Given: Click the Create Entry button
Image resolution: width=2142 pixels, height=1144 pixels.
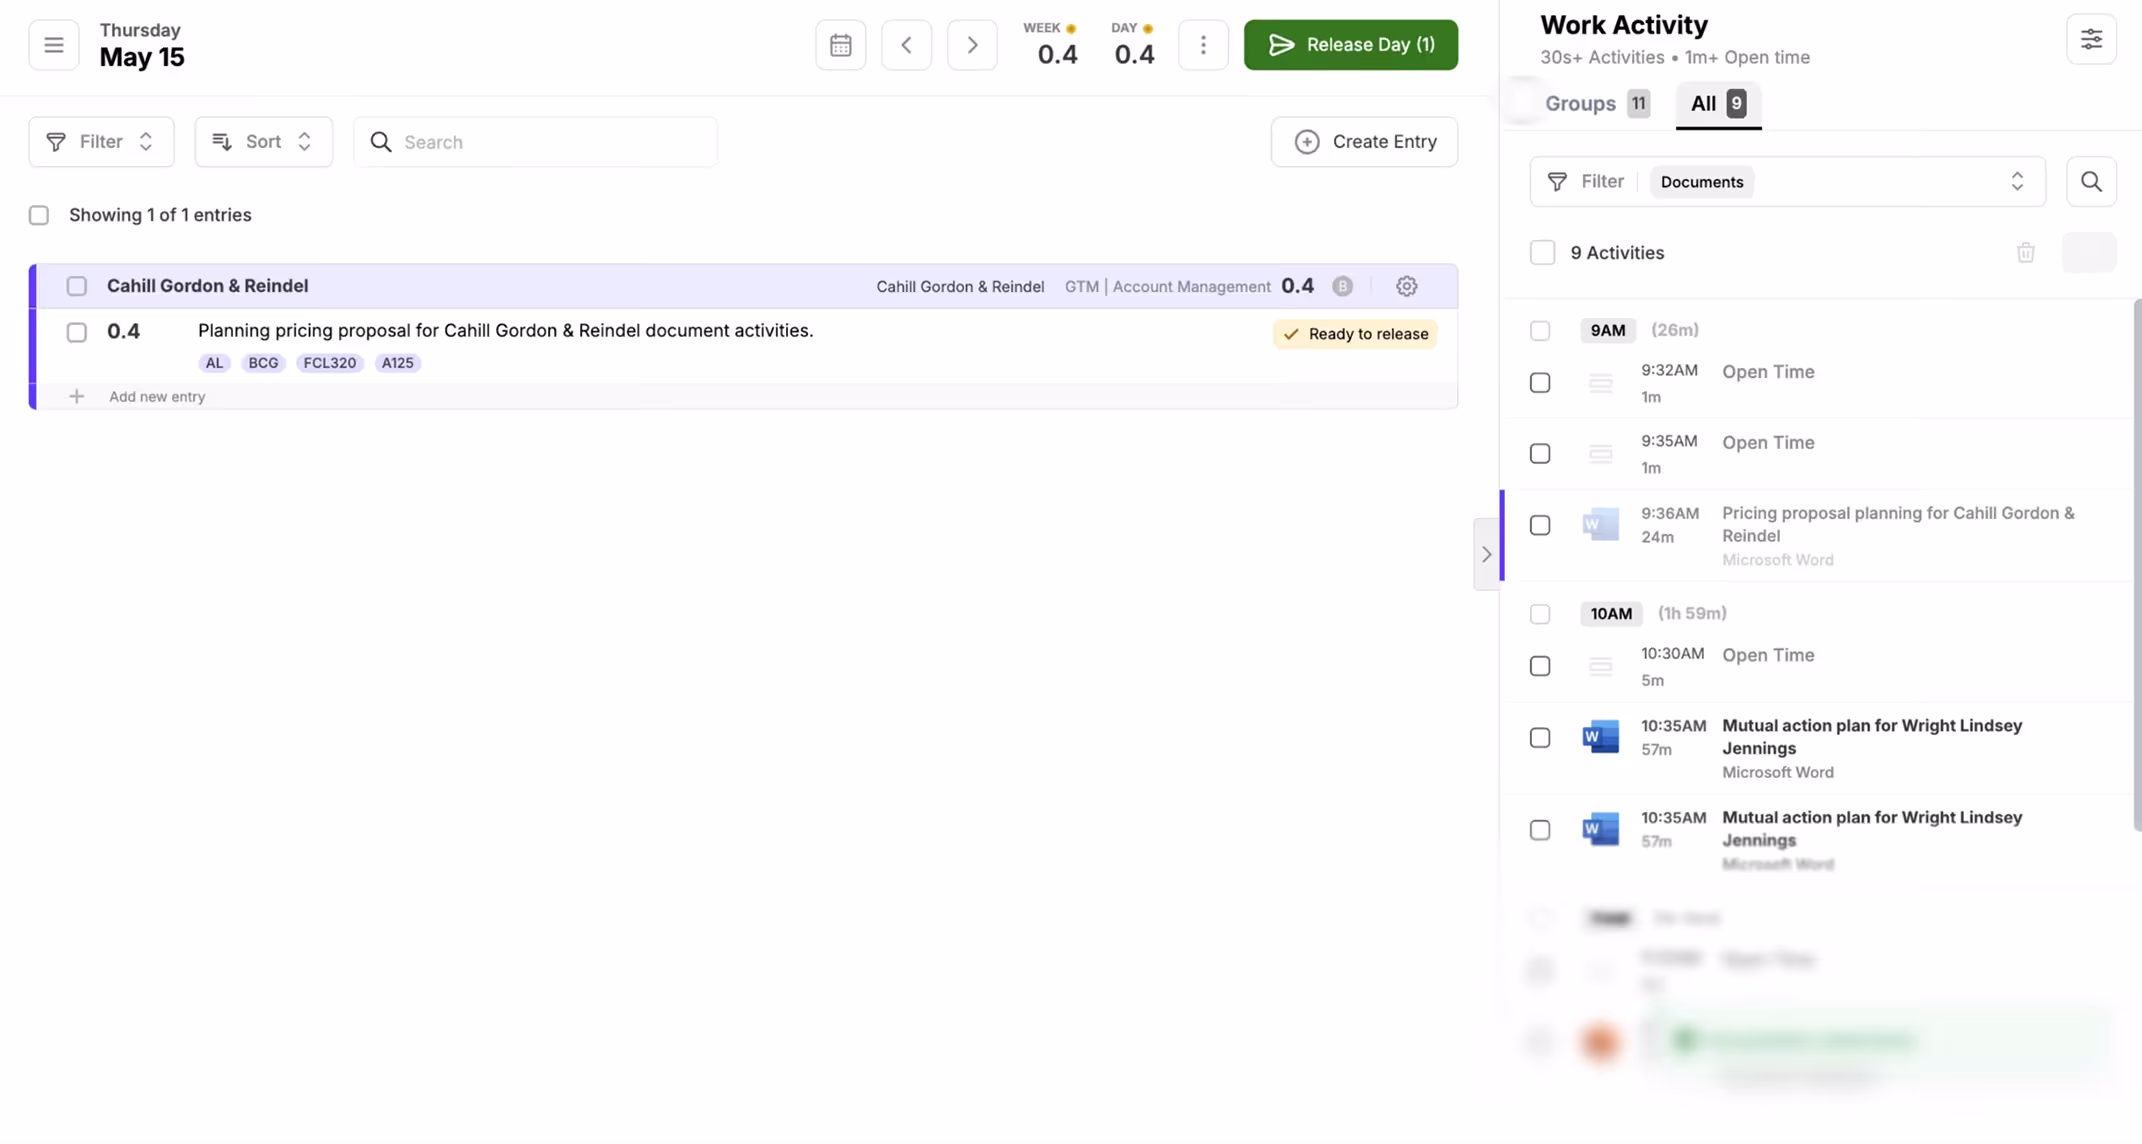Looking at the screenshot, I should (x=1364, y=142).
